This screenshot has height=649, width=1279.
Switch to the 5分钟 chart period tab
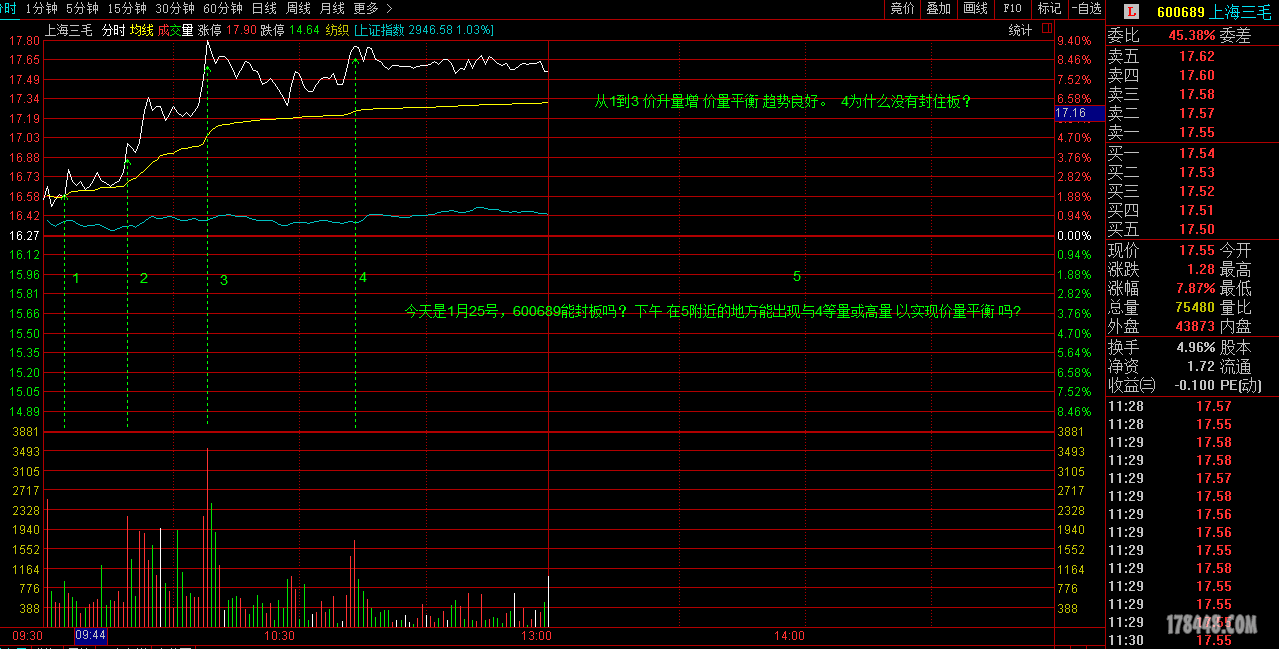click(x=81, y=8)
